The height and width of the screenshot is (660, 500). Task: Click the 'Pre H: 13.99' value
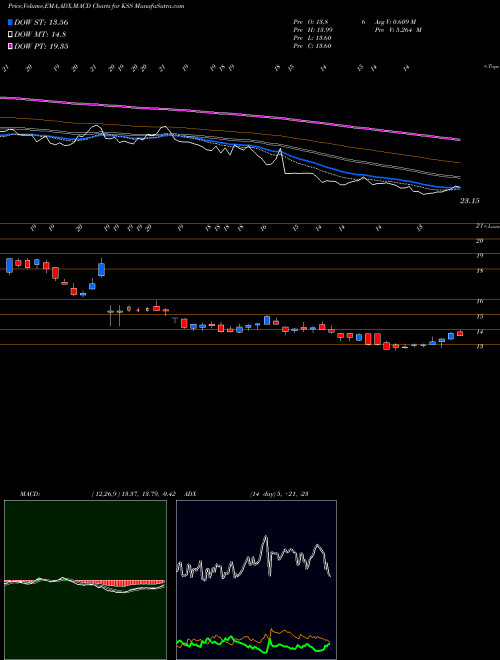tap(312, 30)
